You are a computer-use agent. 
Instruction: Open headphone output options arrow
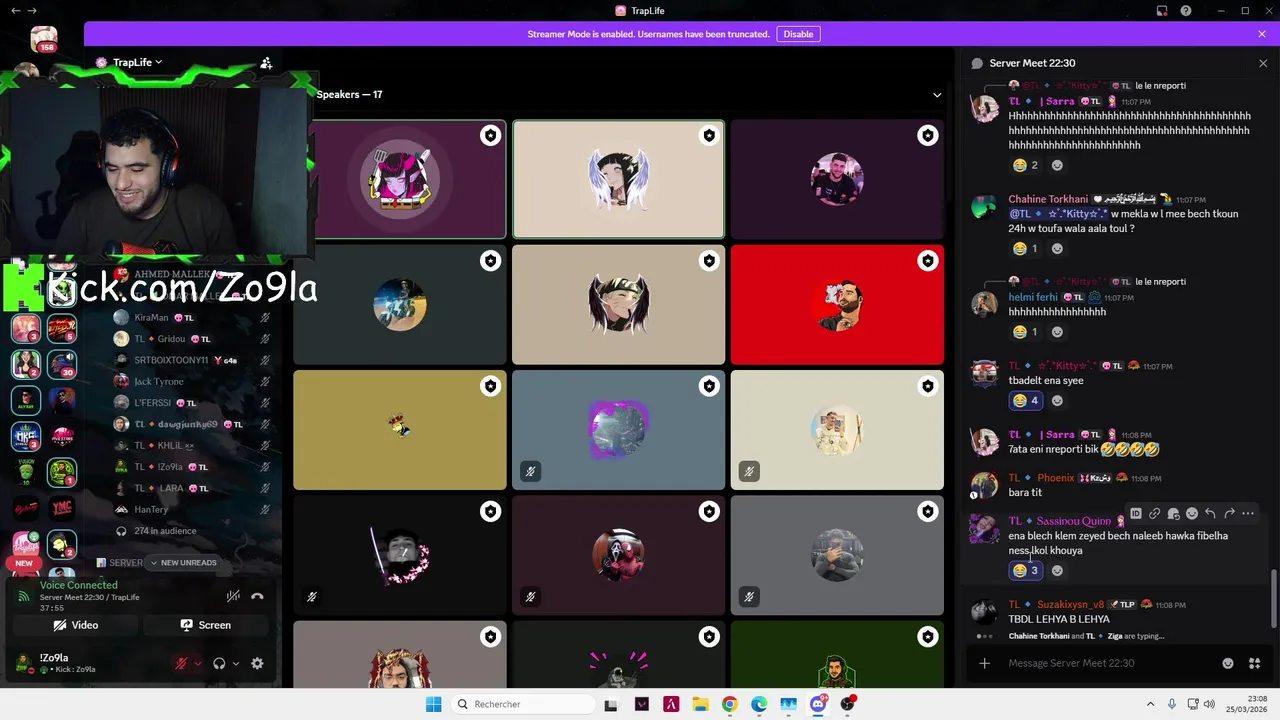236,663
